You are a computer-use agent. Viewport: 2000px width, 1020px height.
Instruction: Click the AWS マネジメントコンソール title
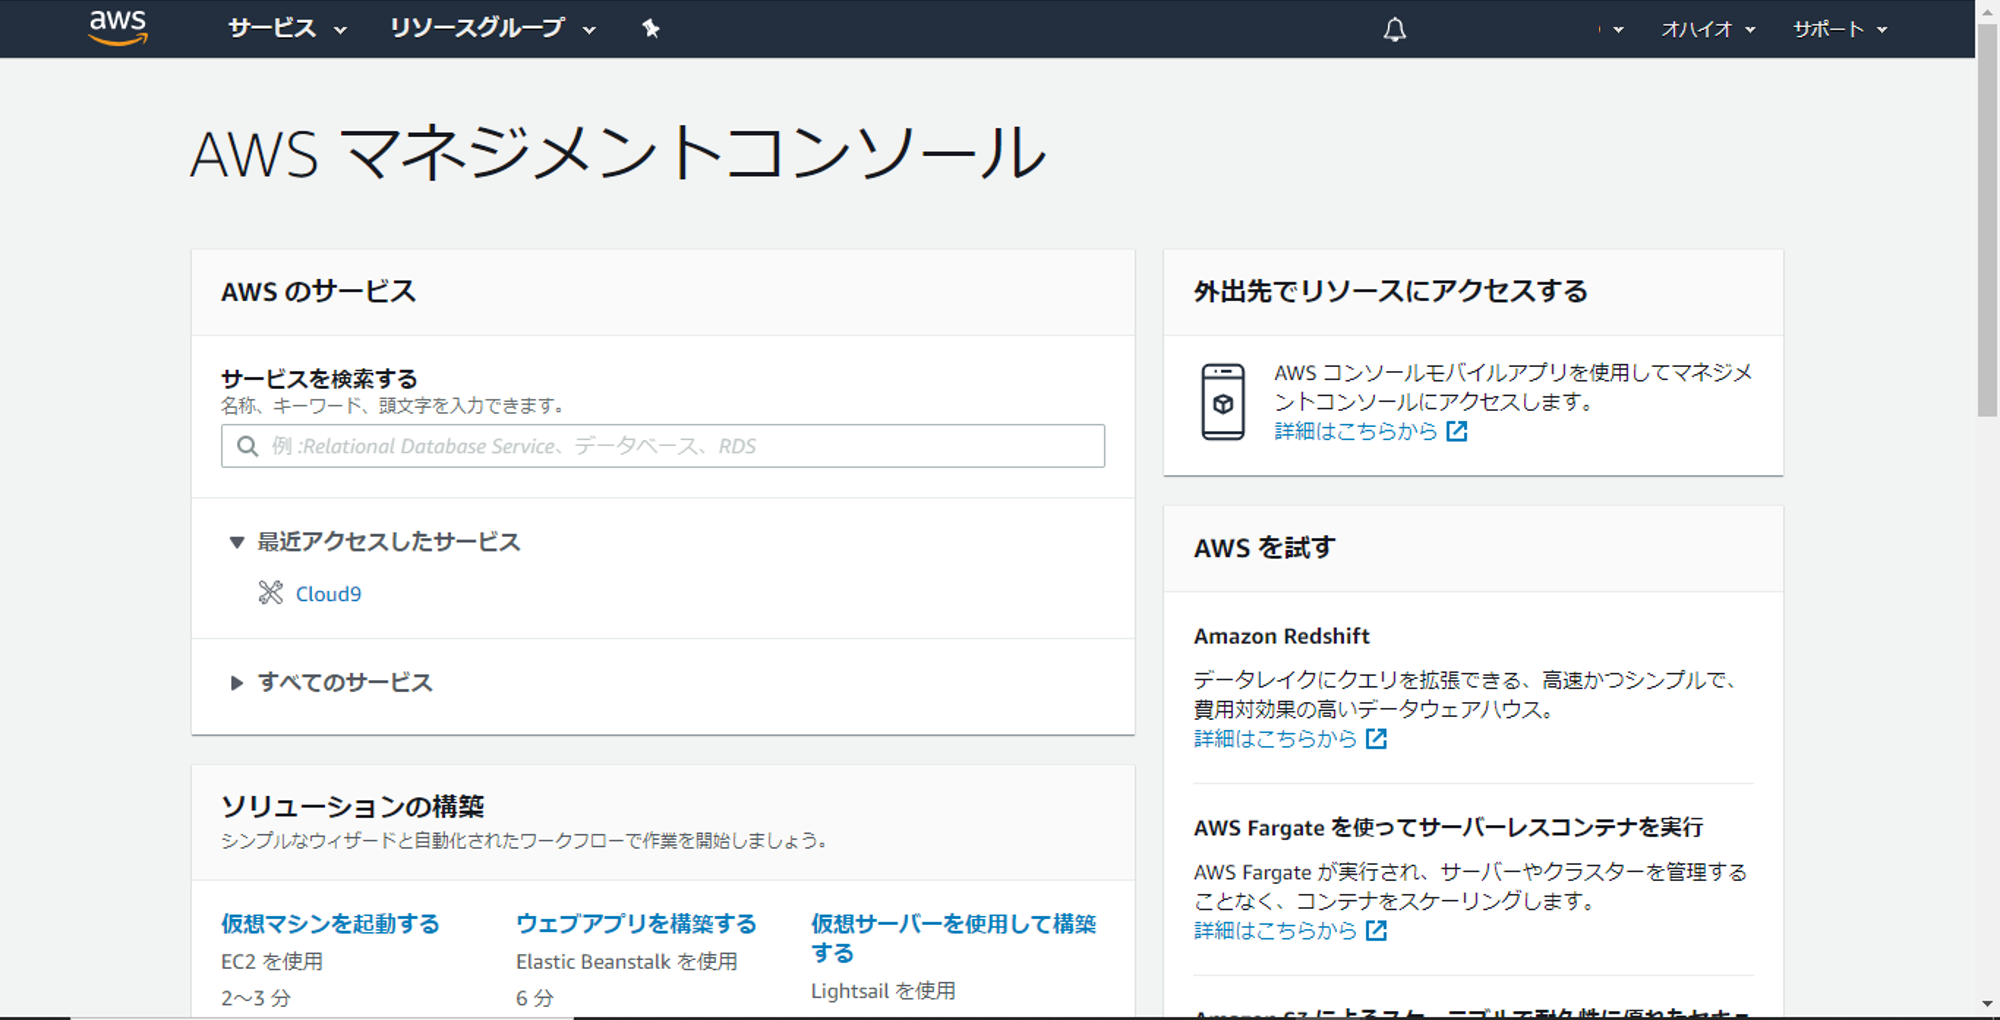tap(618, 154)
